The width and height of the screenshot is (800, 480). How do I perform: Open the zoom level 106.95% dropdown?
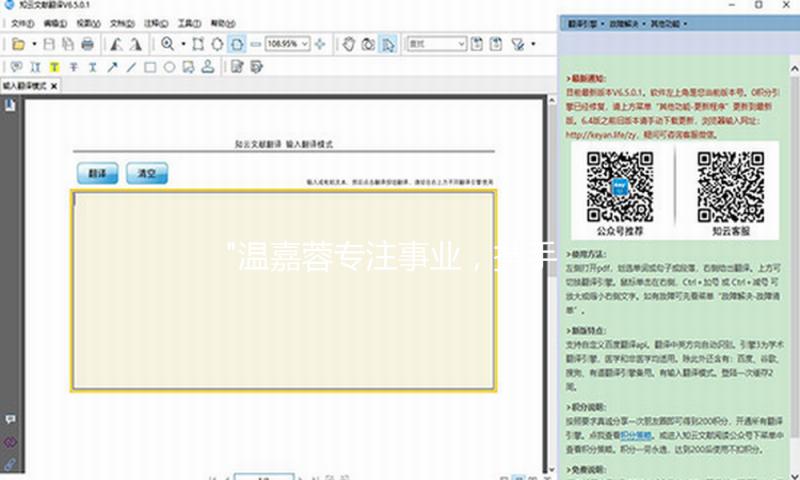(x=305, y=44)
